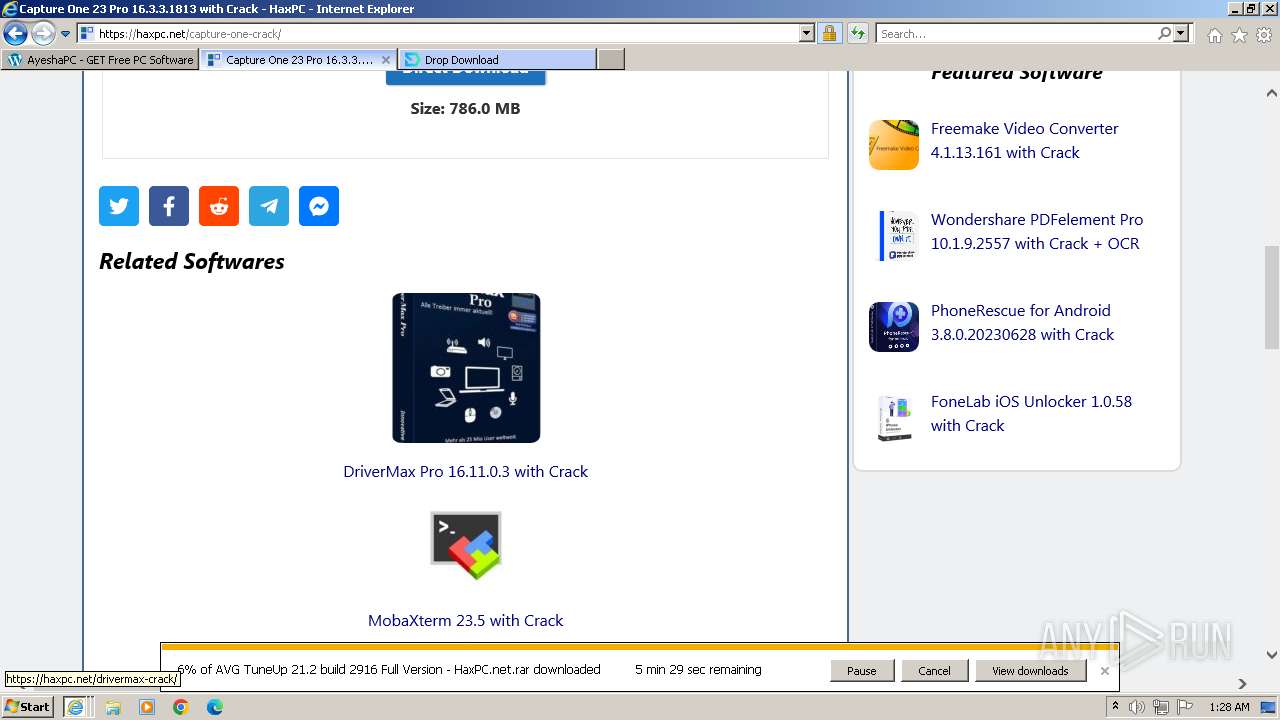This screenshot has width=1280, height=720.
Task: Open PhoneRescue for Android with Crack link
Action: [1022, 322]
